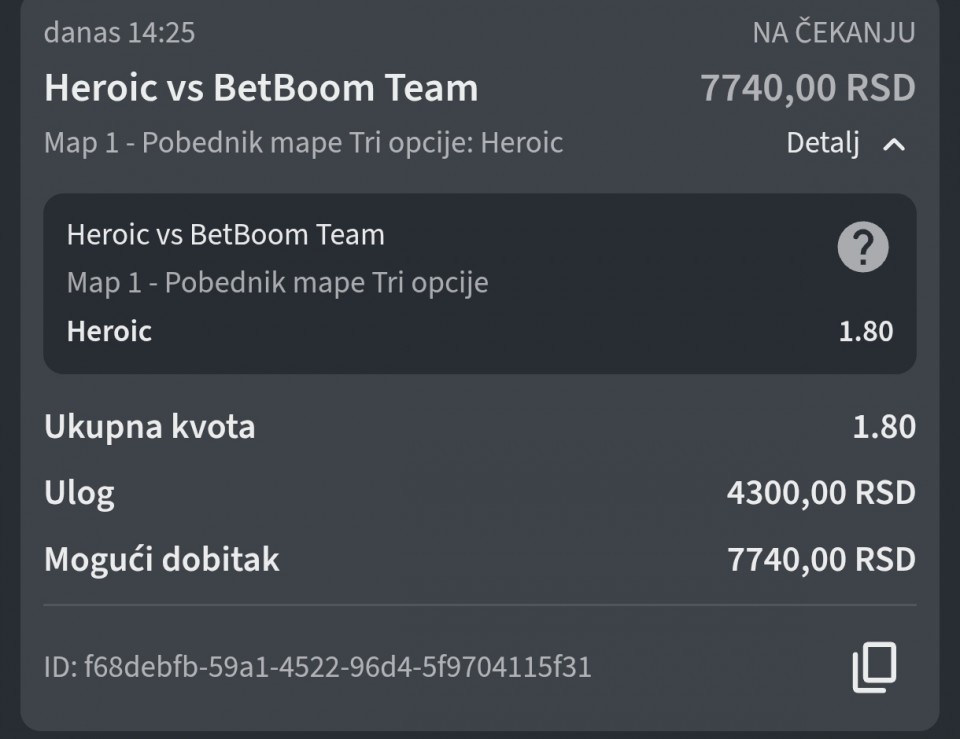Select the Heroic vs BetBoom Team header title
Screen dimensions: 960x739
pos(261,88)
